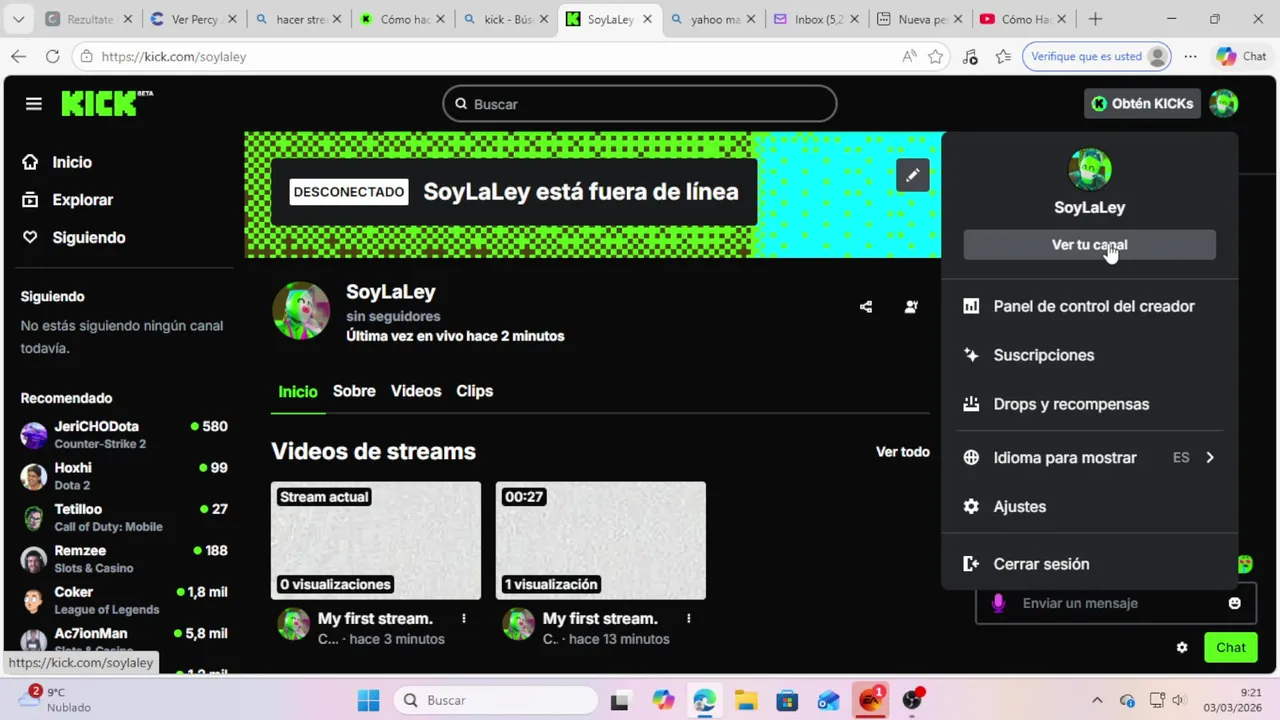Open a new browser tab

(1095, 19)
